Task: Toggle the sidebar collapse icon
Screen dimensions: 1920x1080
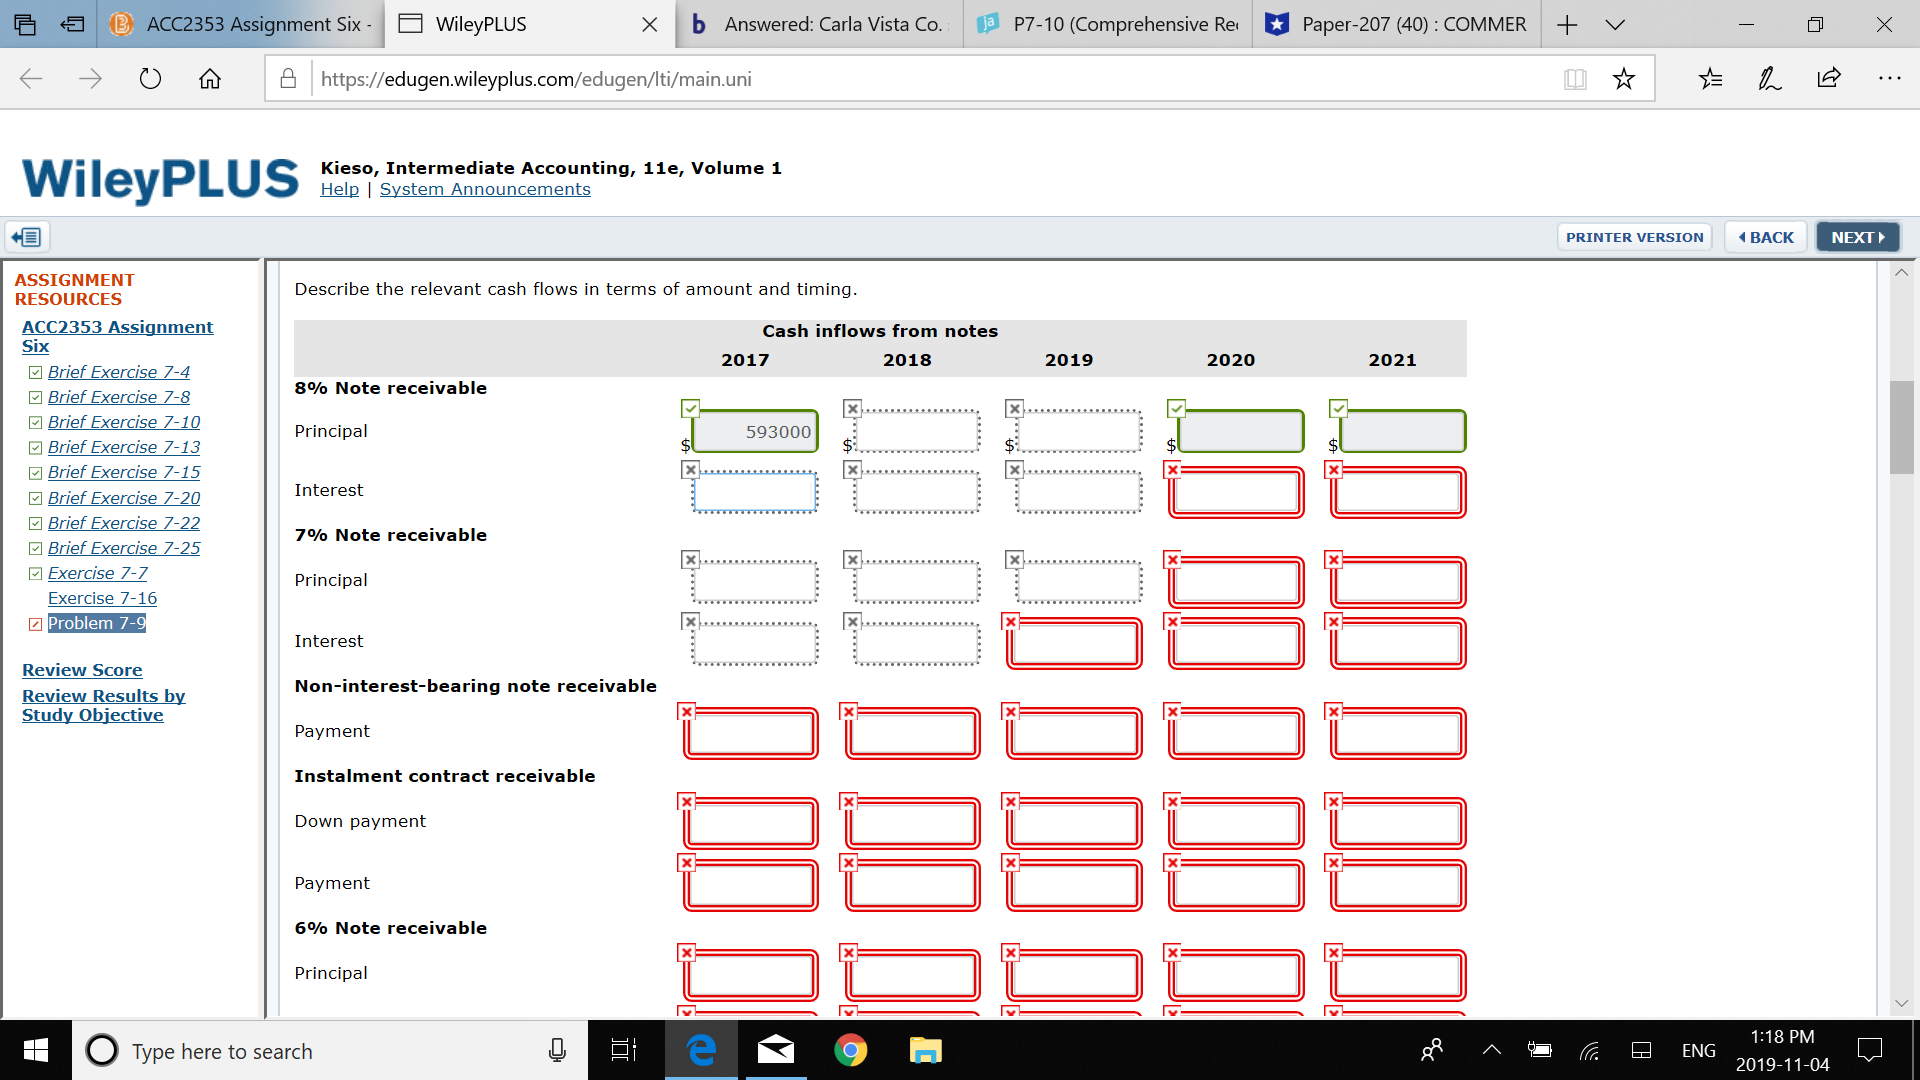Action: coord(26,236)
